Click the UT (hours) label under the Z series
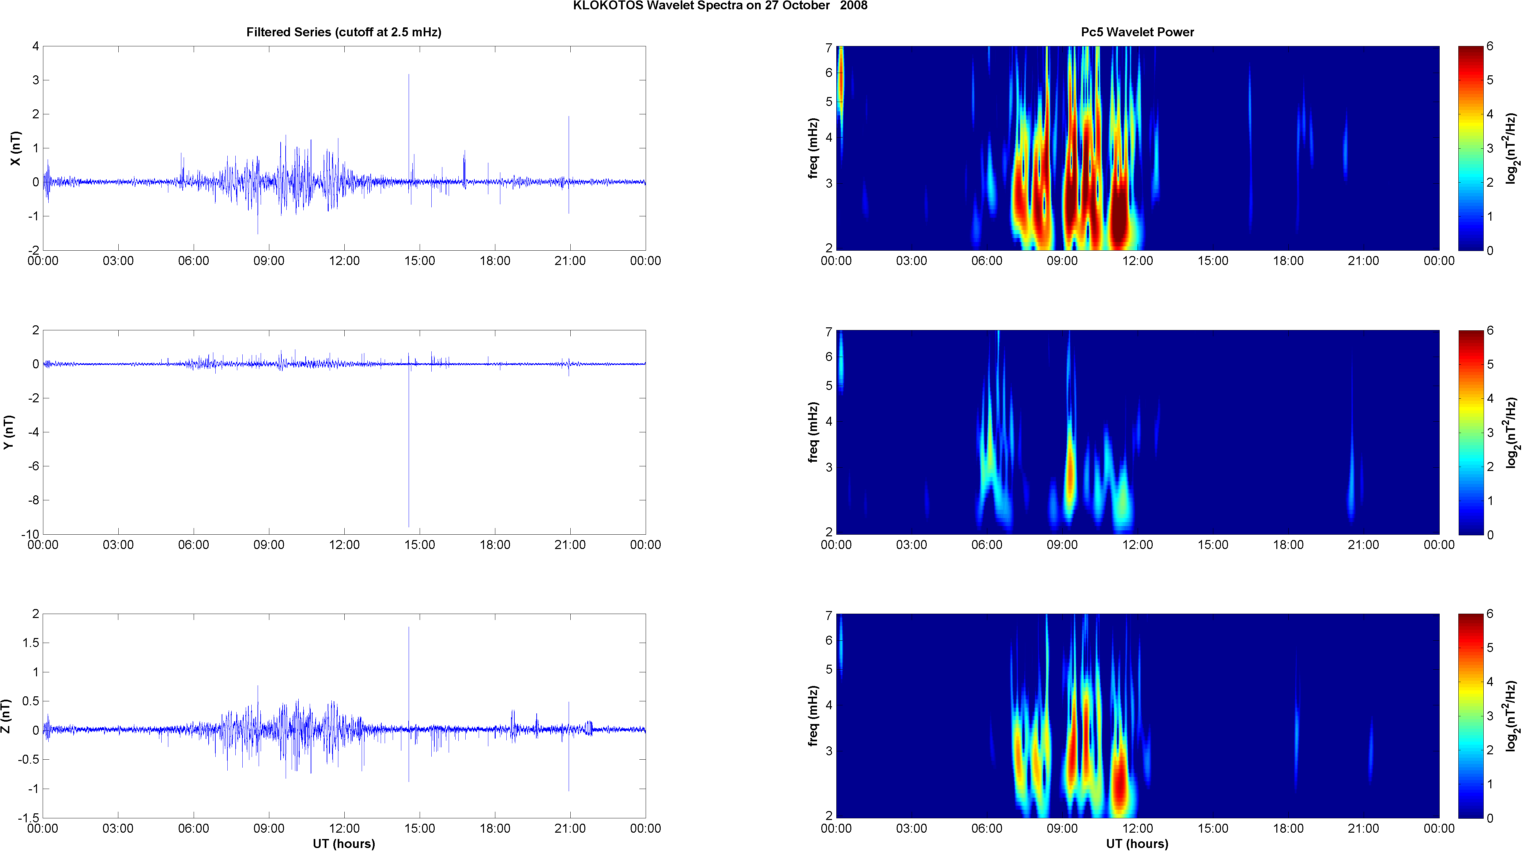 coord(344,843)
